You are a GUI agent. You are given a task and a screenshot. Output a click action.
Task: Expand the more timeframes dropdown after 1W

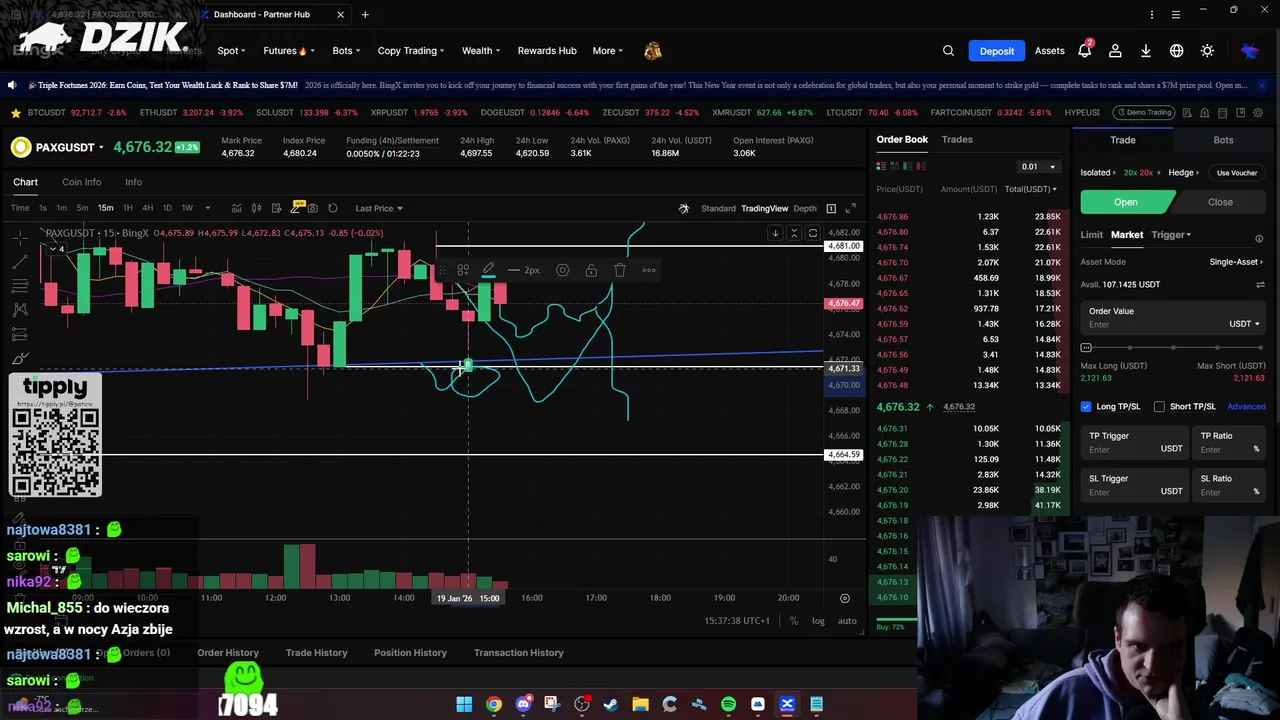[x=208, y=208]
